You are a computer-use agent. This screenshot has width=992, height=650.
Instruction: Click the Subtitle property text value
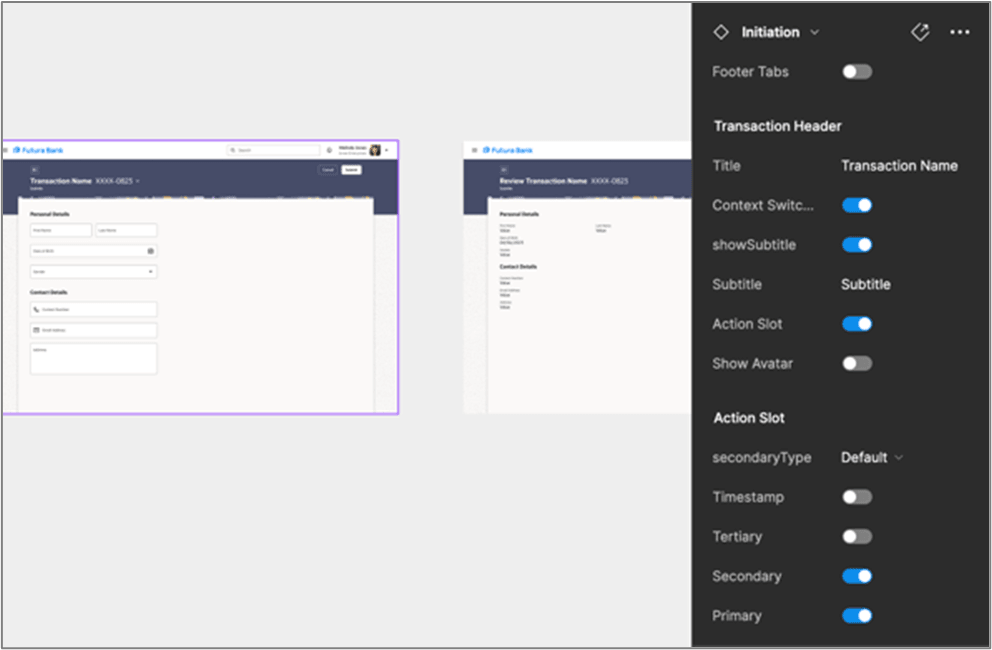[865, 285]
